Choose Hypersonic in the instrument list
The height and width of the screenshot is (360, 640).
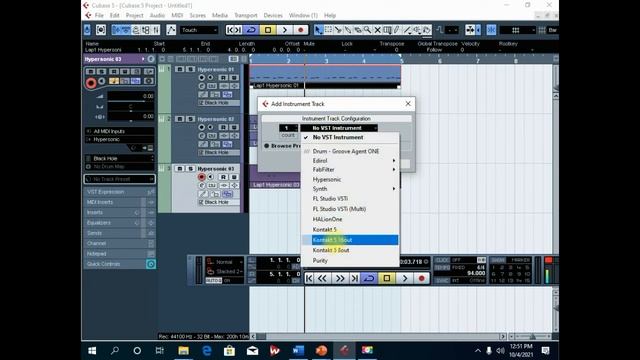pyautogui.click(x=350, y=180)
